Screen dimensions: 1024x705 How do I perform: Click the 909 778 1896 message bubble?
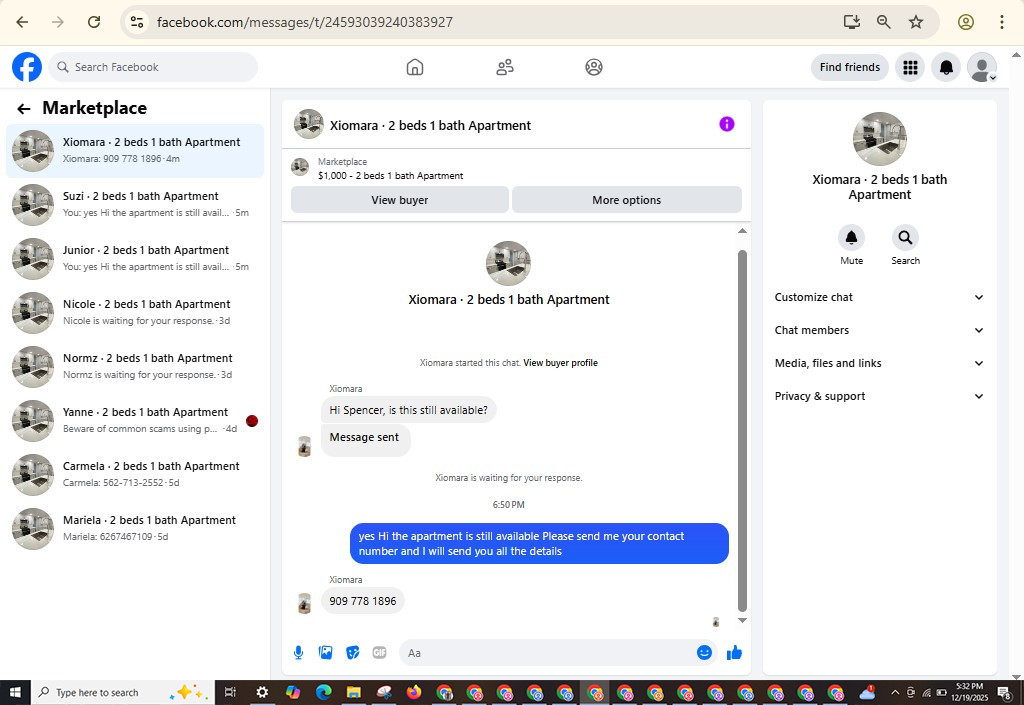point(362,601)
